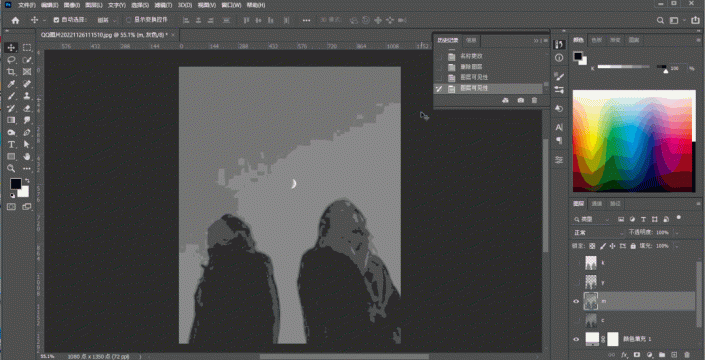
Task: Select the Eyedropper tool
Action: 11,84
